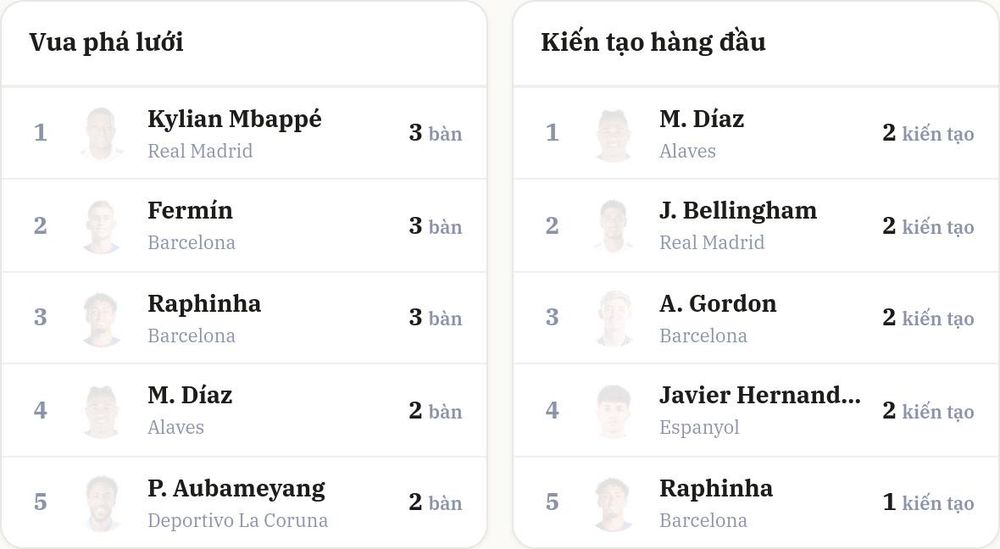
Task: Select M. Díaz's avatar in the scorers list
Action: [101, 411]
